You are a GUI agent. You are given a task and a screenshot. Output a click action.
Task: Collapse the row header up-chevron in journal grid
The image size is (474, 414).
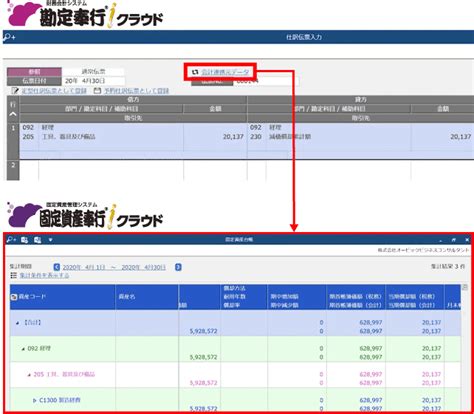tap(13, 114)
